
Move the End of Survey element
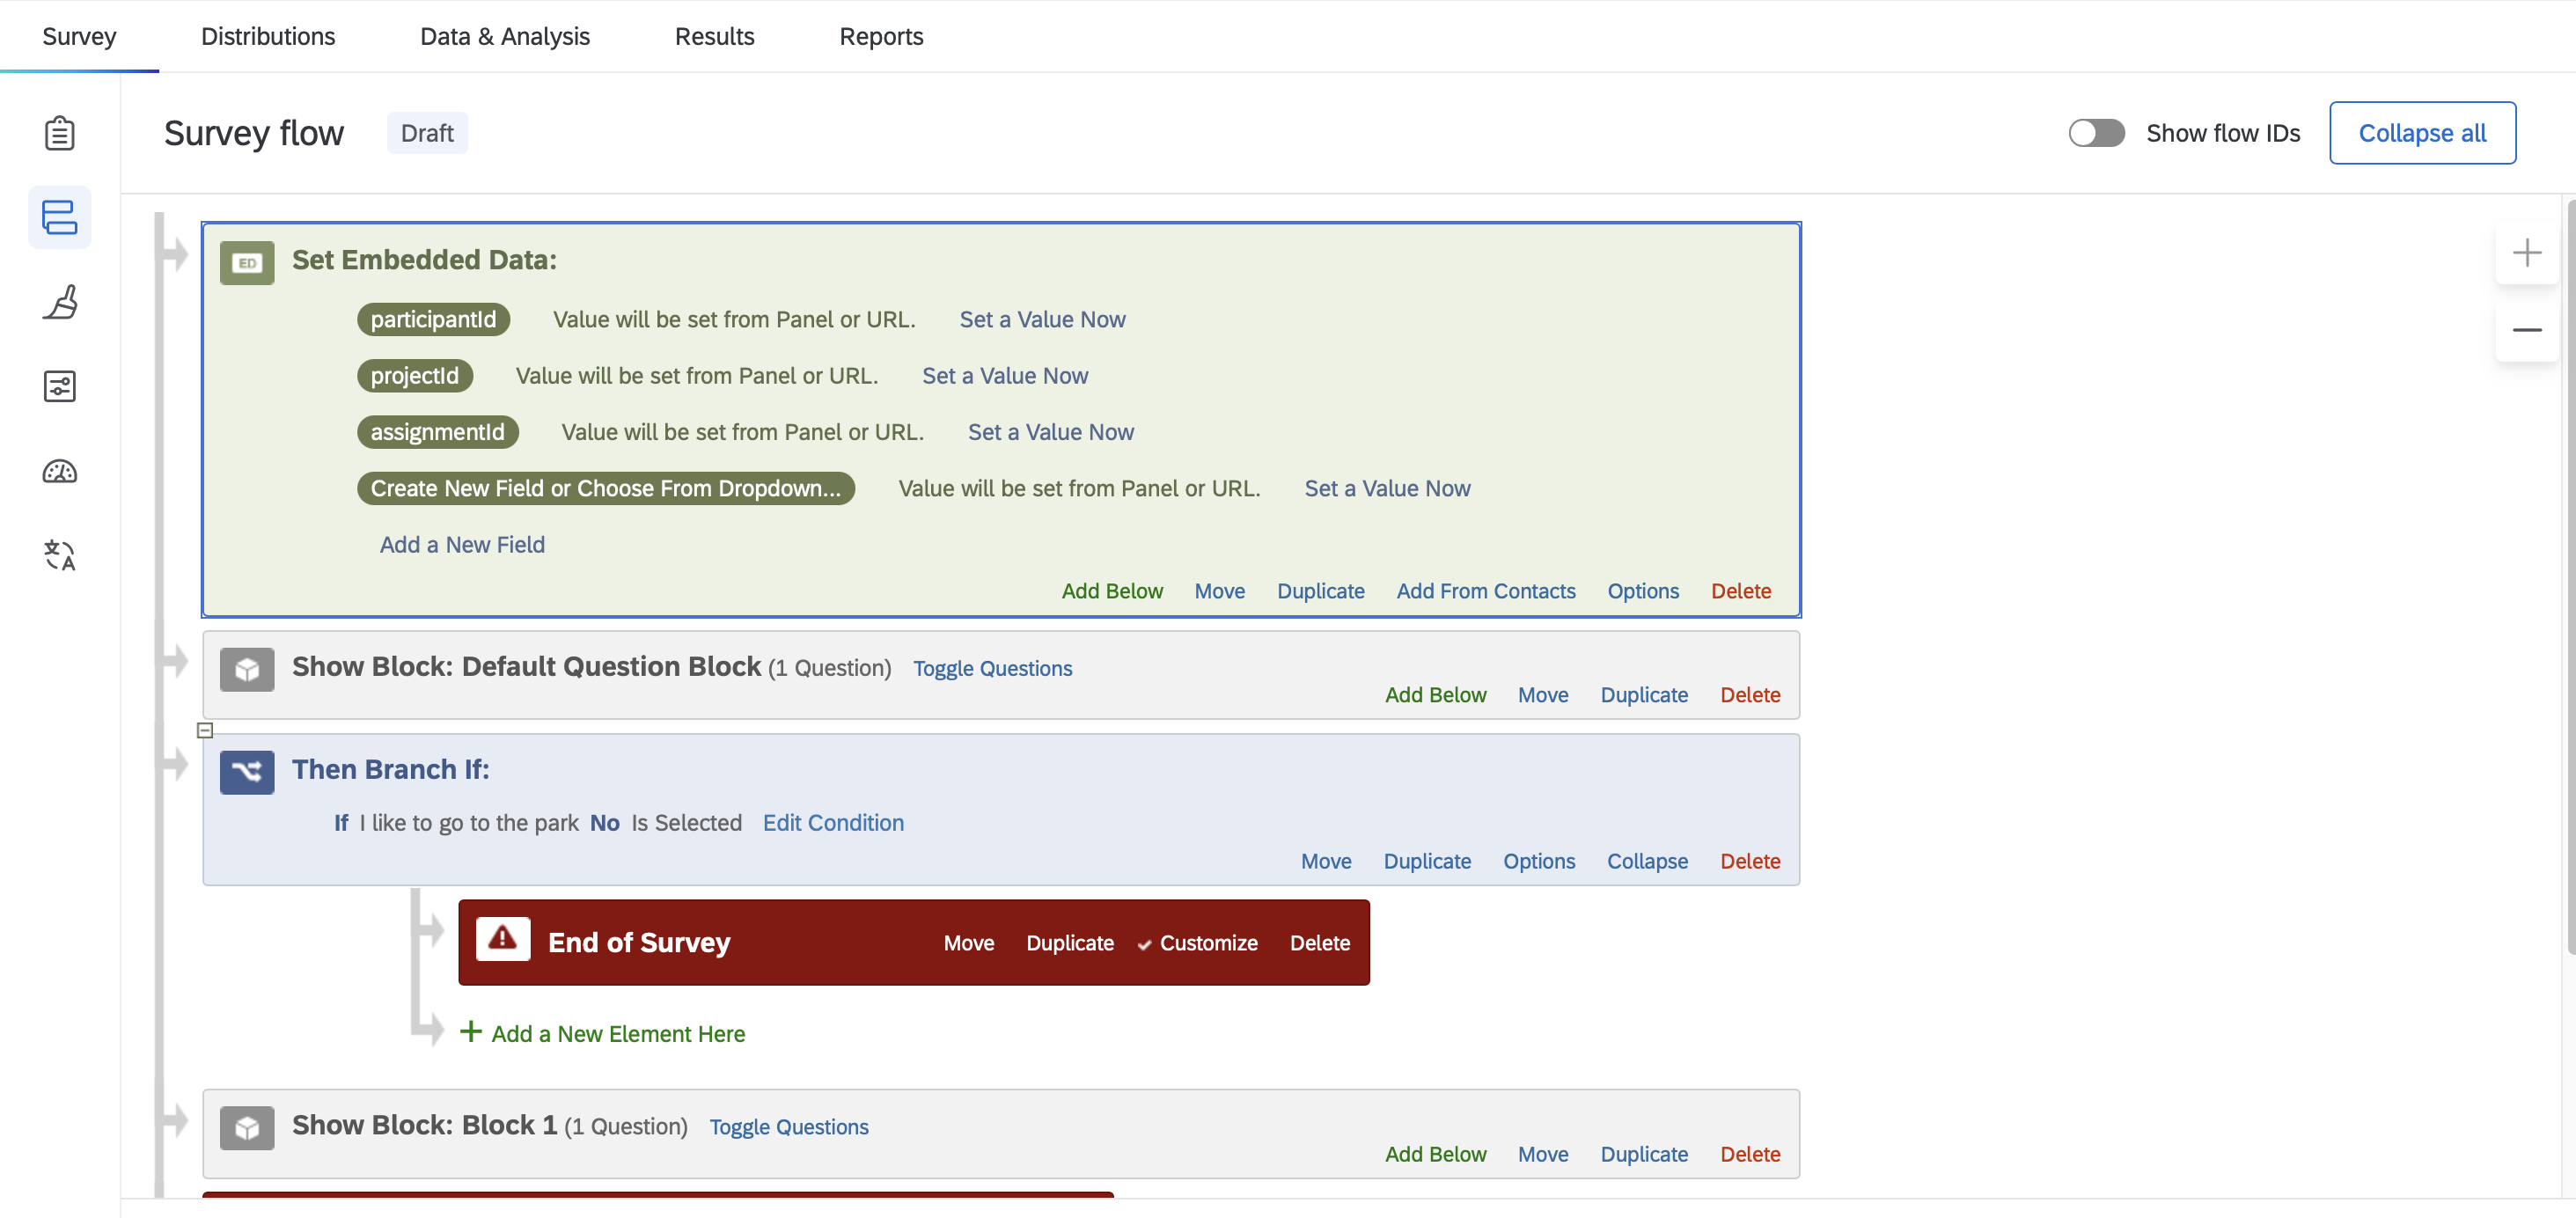click(968, 943)
